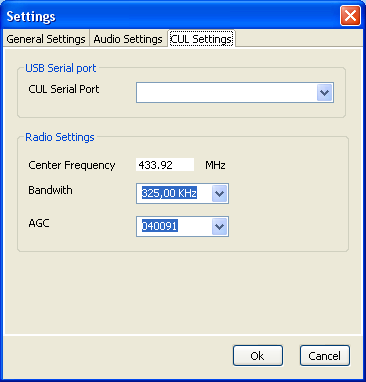Expand the AGC dropdown arrow
Viewport: 366px width, 382px height.
[219, 227]
